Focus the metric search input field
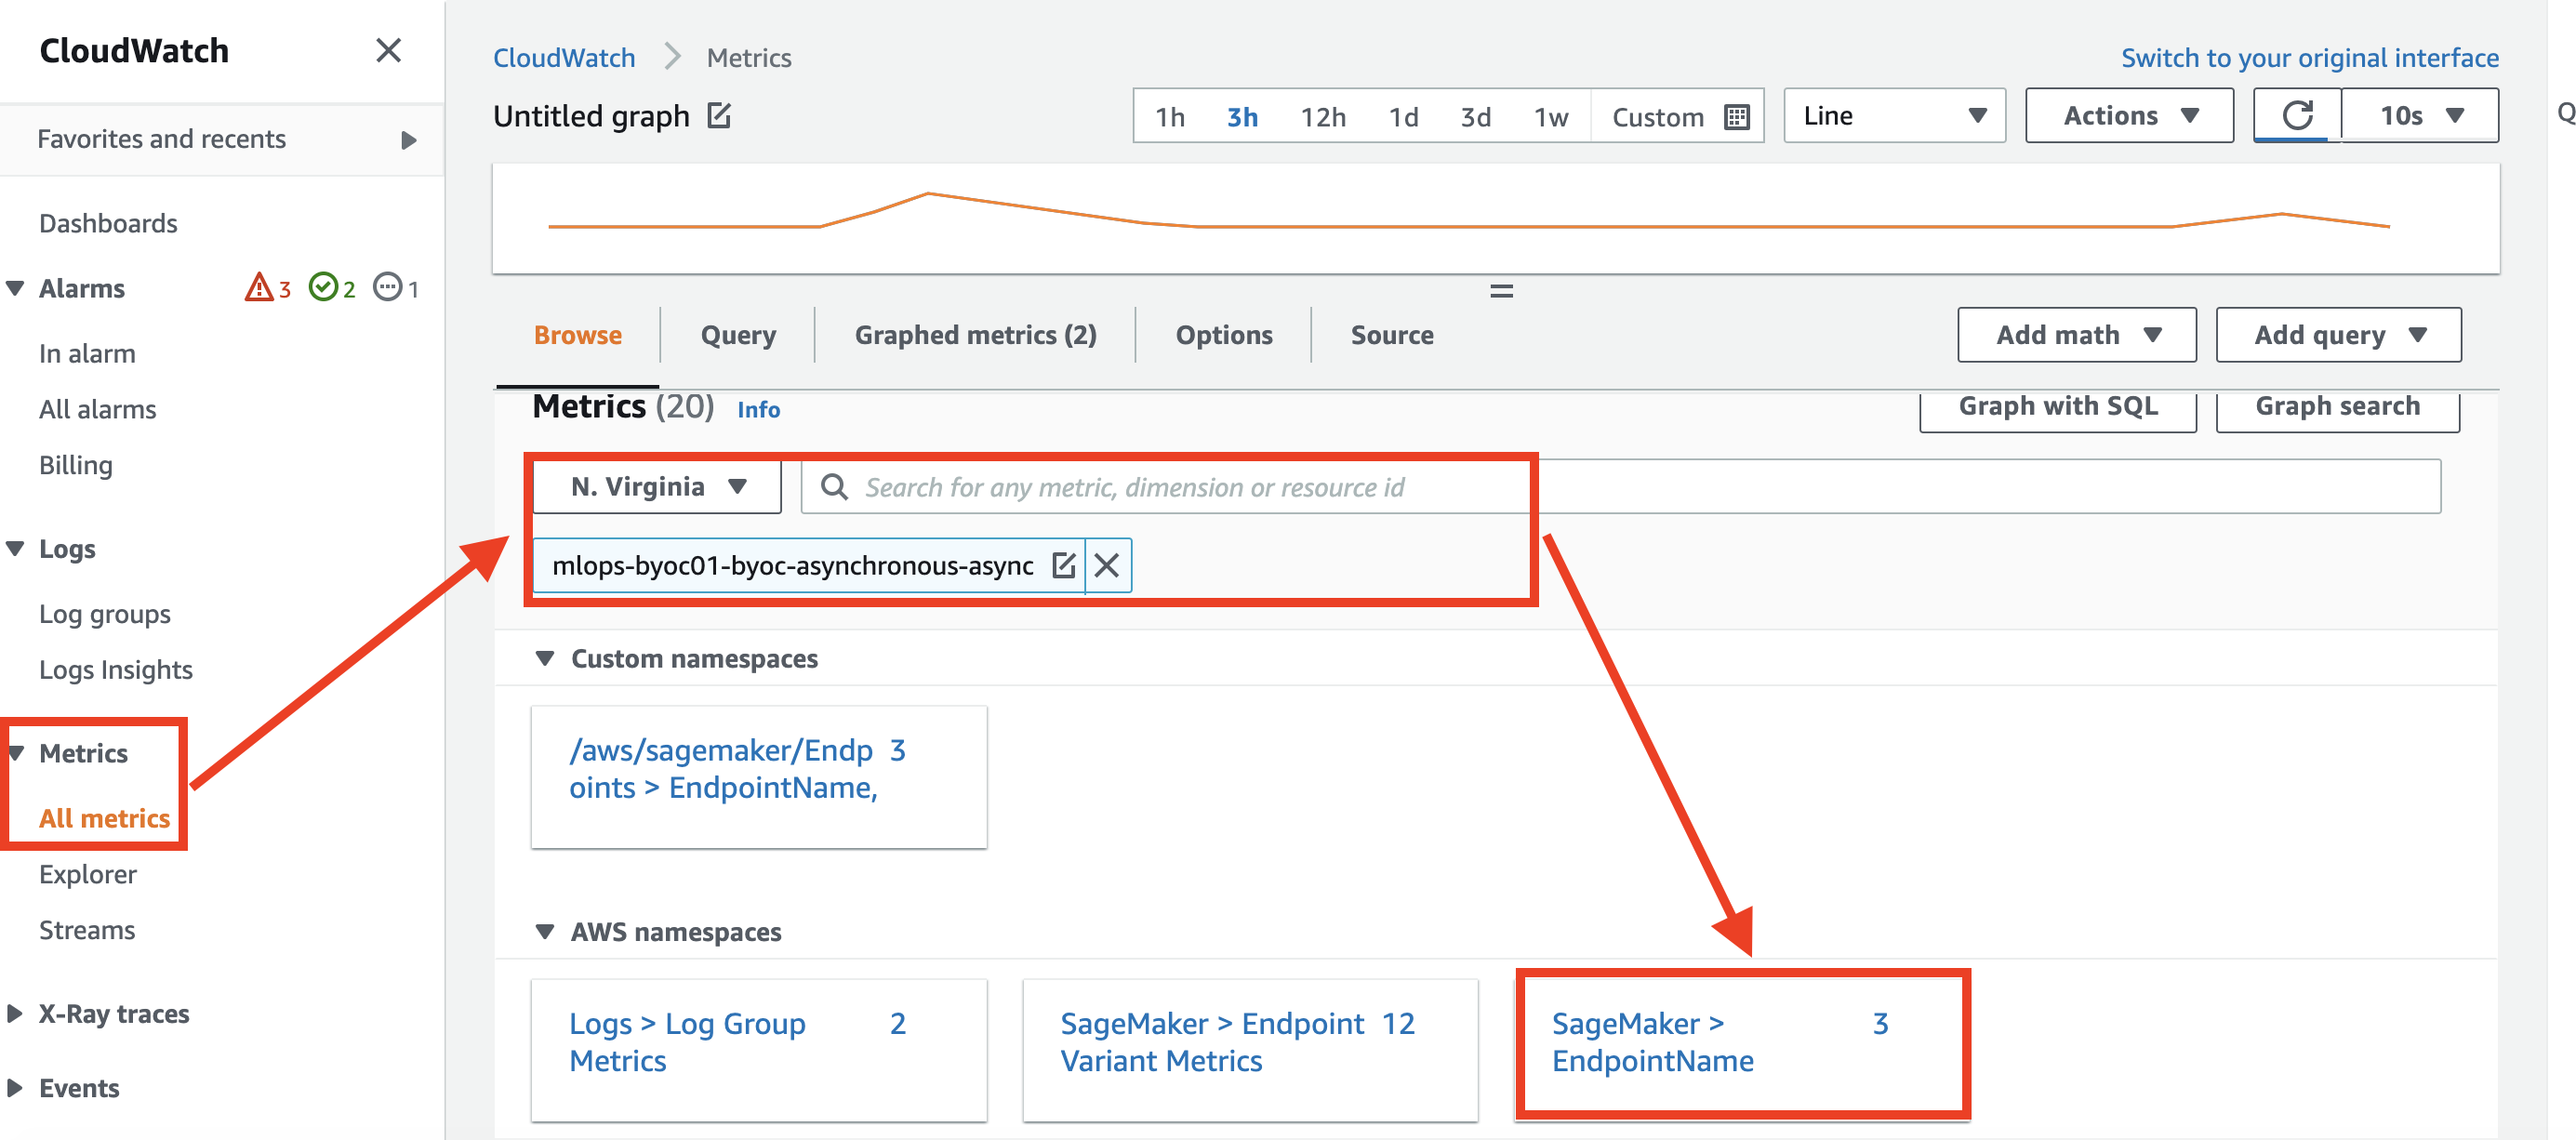The image size is (2576, 1140). pyautogui.click(x=1620, y=487)
